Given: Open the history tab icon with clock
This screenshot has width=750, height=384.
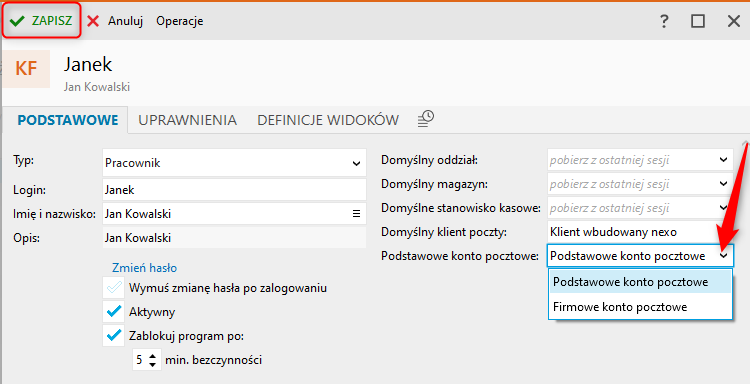Looking at the screenshot, I should [425, 119].
